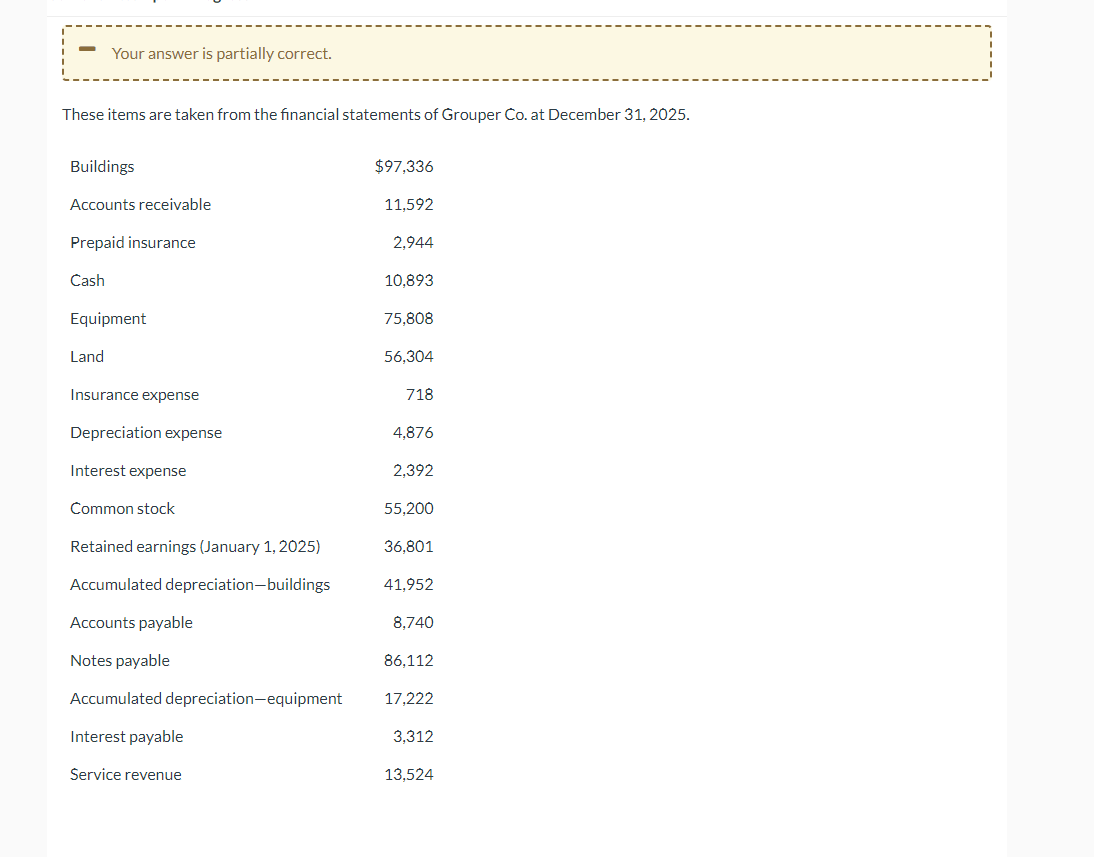Click the dashed feedback banner
Screen dimensions: 1094x857
[525, 53]
